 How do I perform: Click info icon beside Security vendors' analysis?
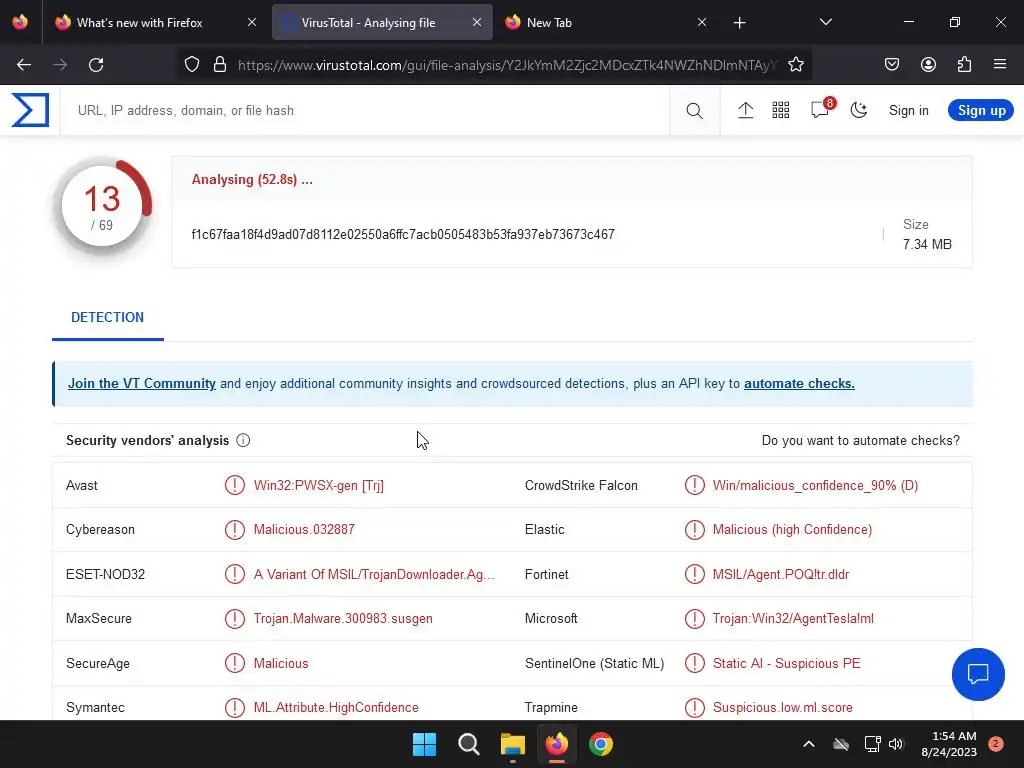tap(243, 440)
